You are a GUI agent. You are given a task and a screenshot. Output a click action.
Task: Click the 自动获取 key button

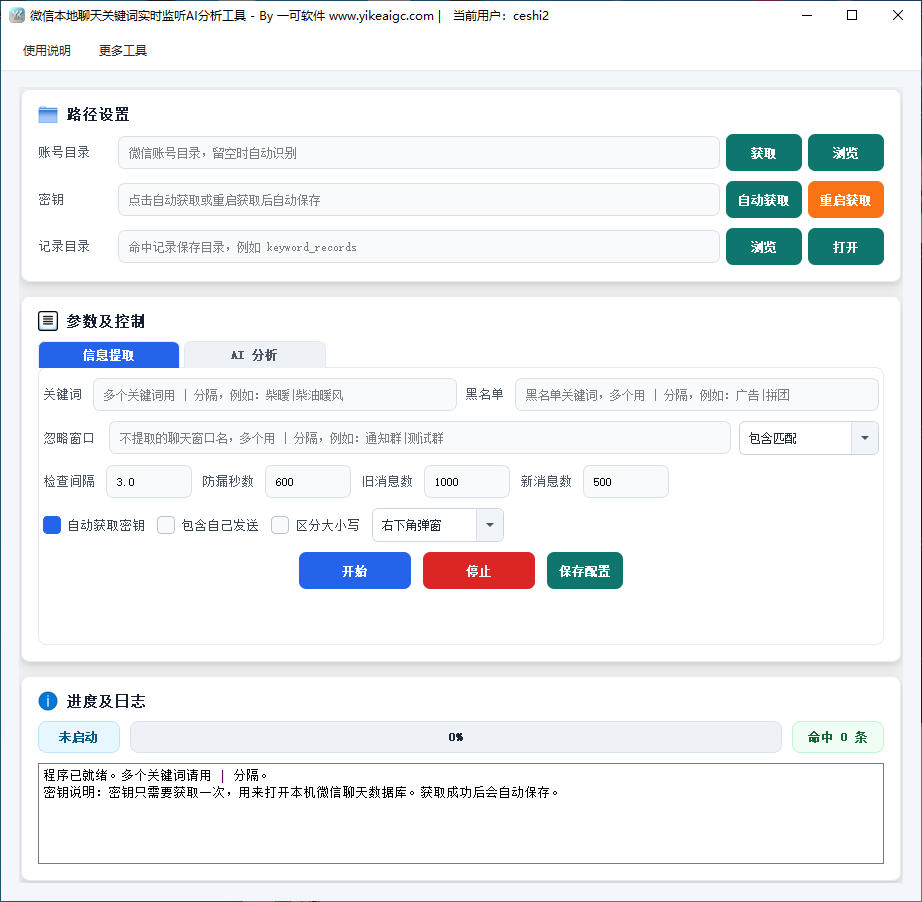[x=763, y=200]
